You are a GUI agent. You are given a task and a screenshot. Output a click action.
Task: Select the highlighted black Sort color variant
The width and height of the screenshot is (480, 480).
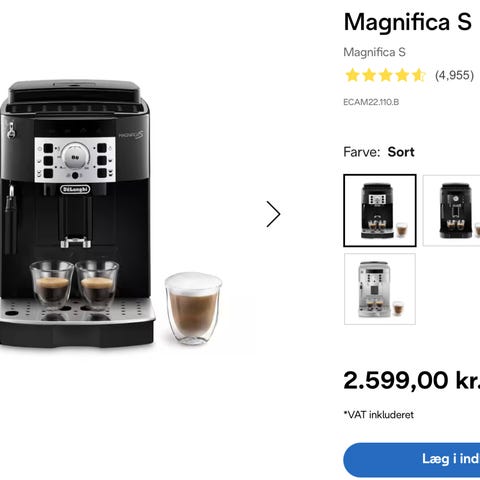click(x=380, y=210)
